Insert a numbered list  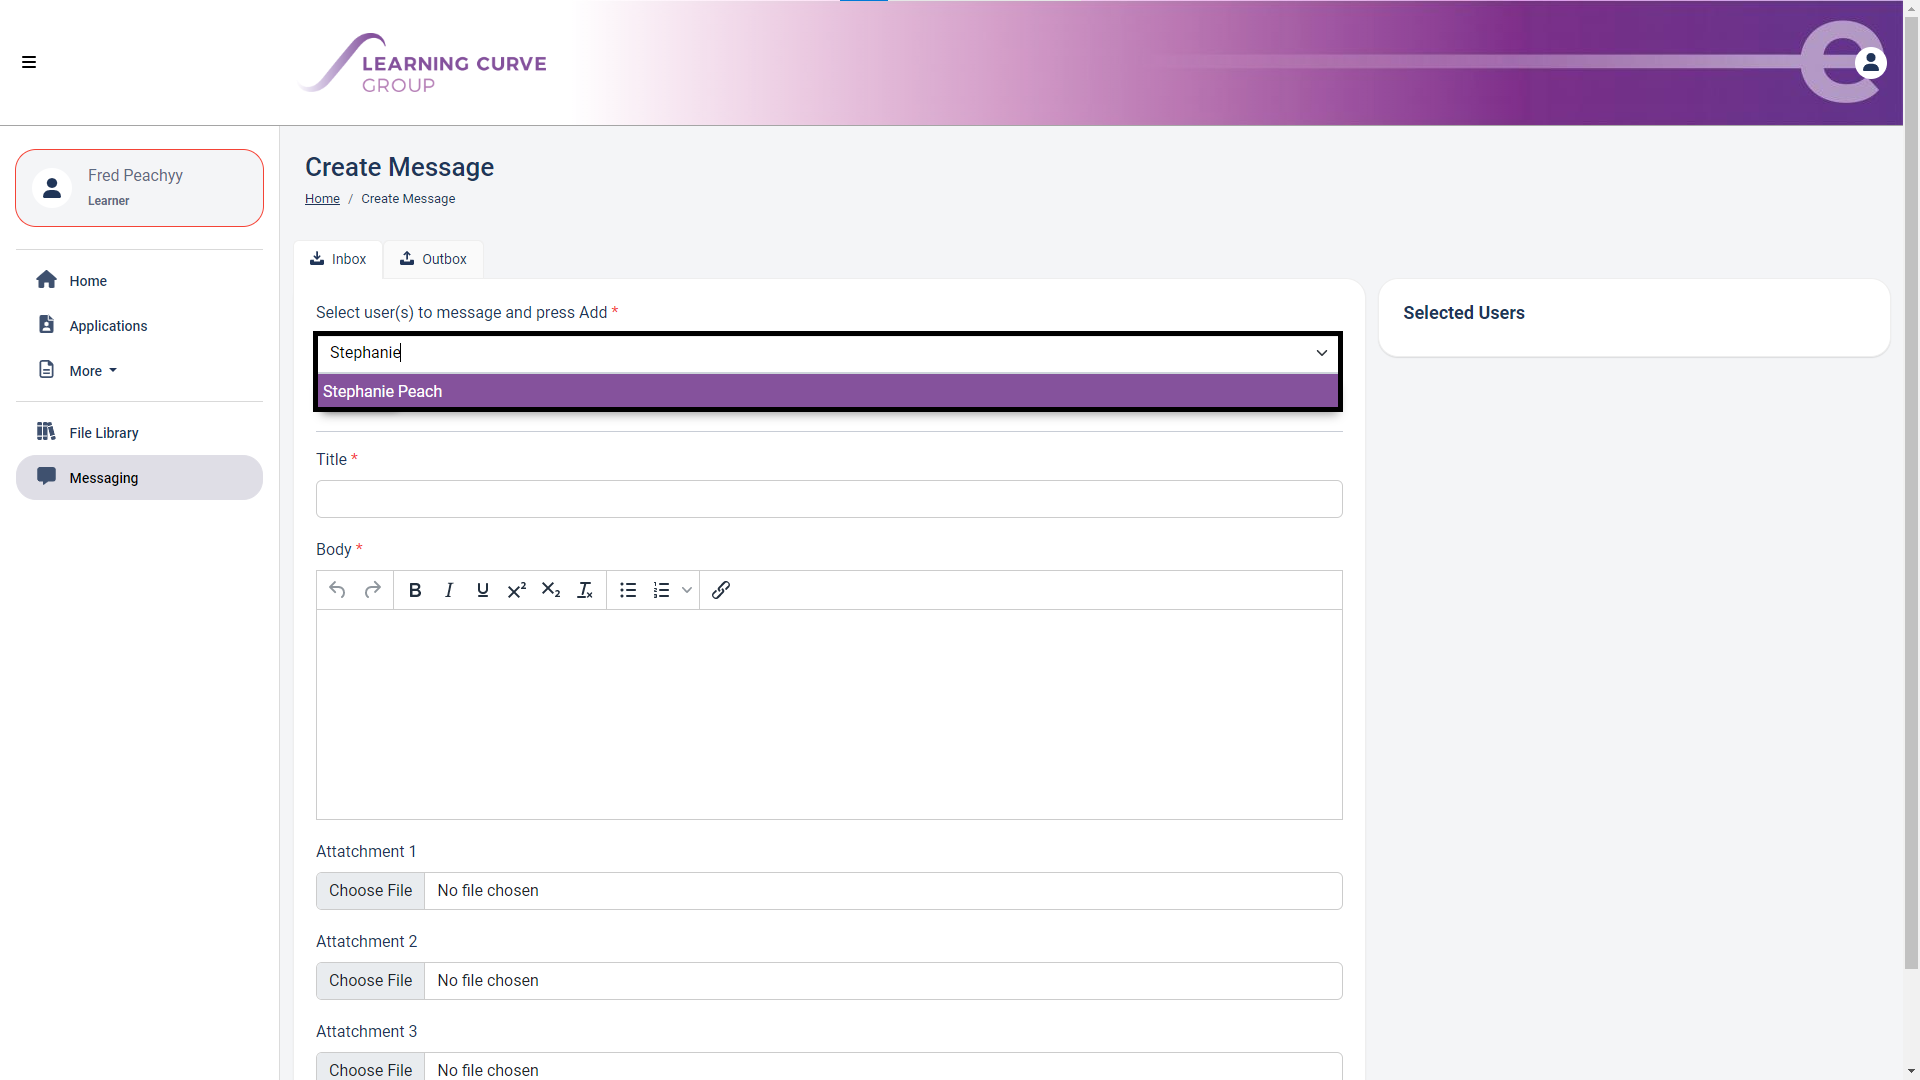[661, 590]
